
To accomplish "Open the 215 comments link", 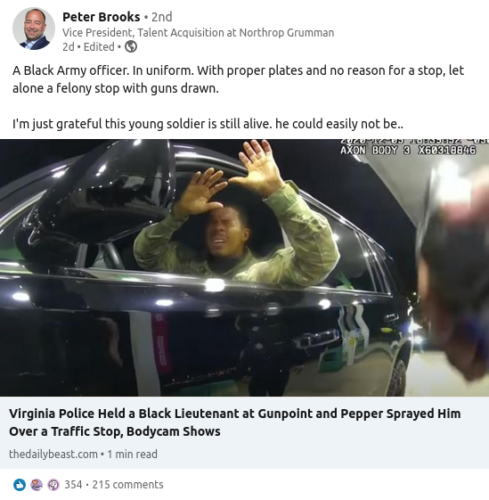I will point(128,484).
